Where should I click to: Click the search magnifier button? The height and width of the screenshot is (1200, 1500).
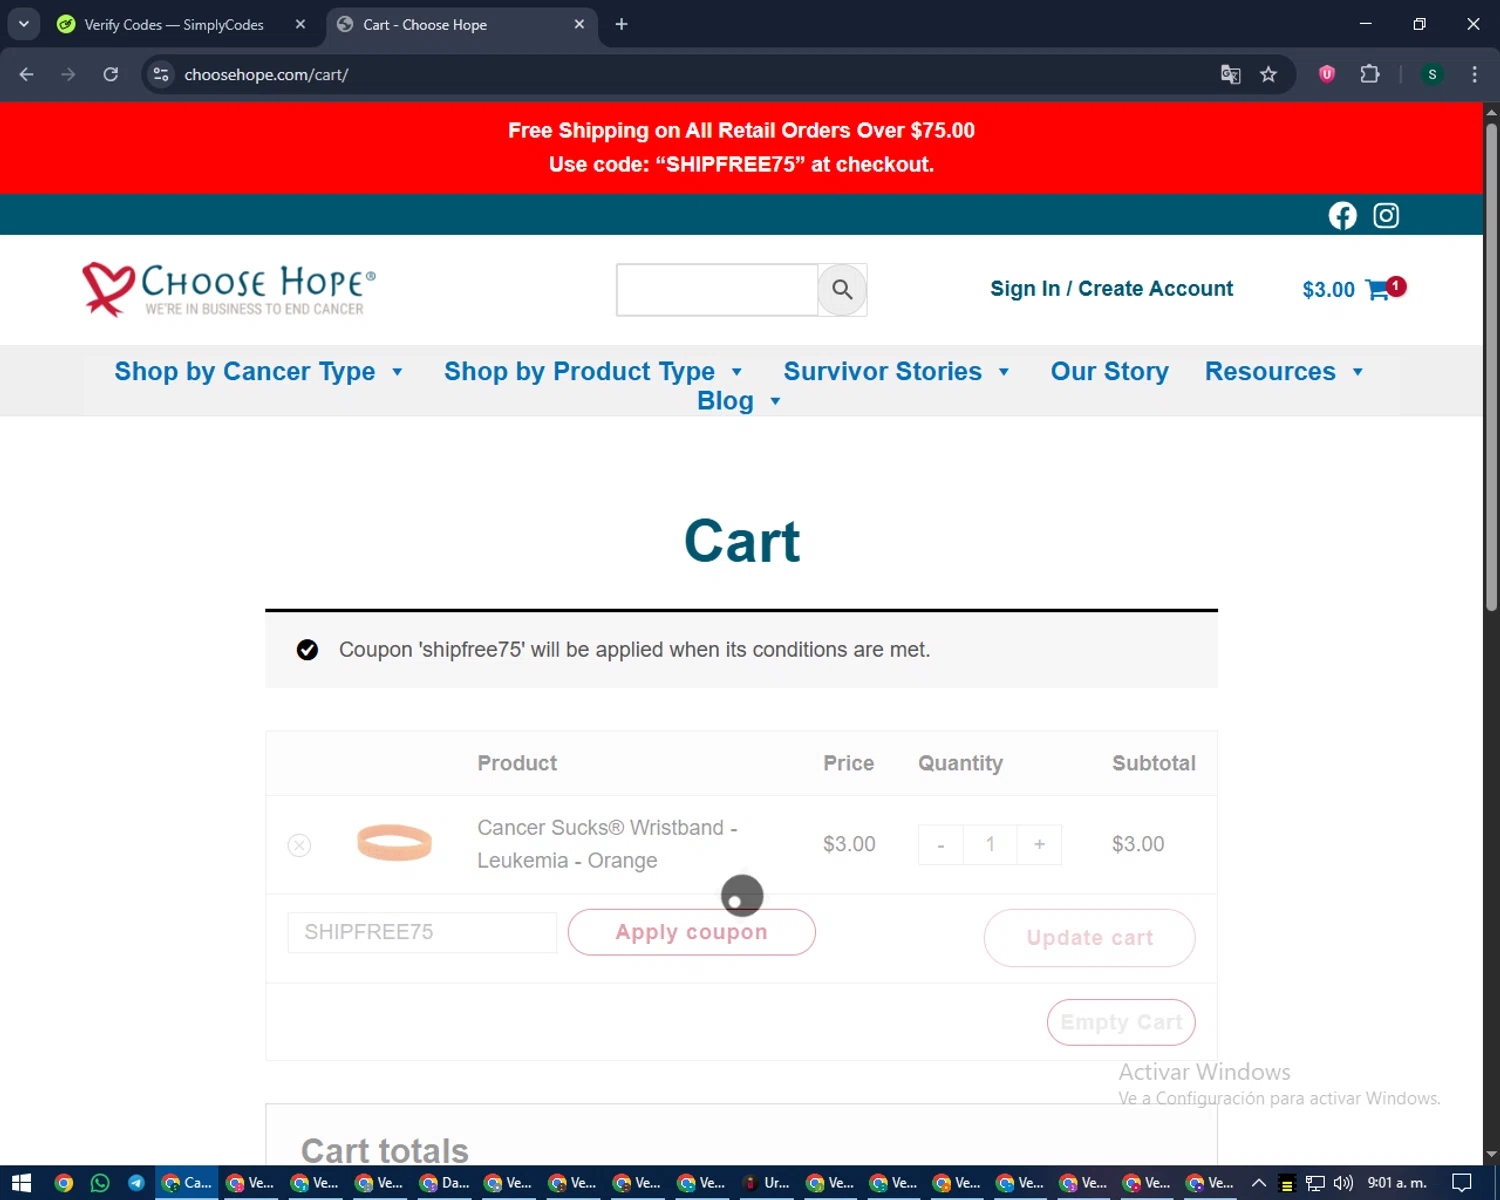[842, 290]
